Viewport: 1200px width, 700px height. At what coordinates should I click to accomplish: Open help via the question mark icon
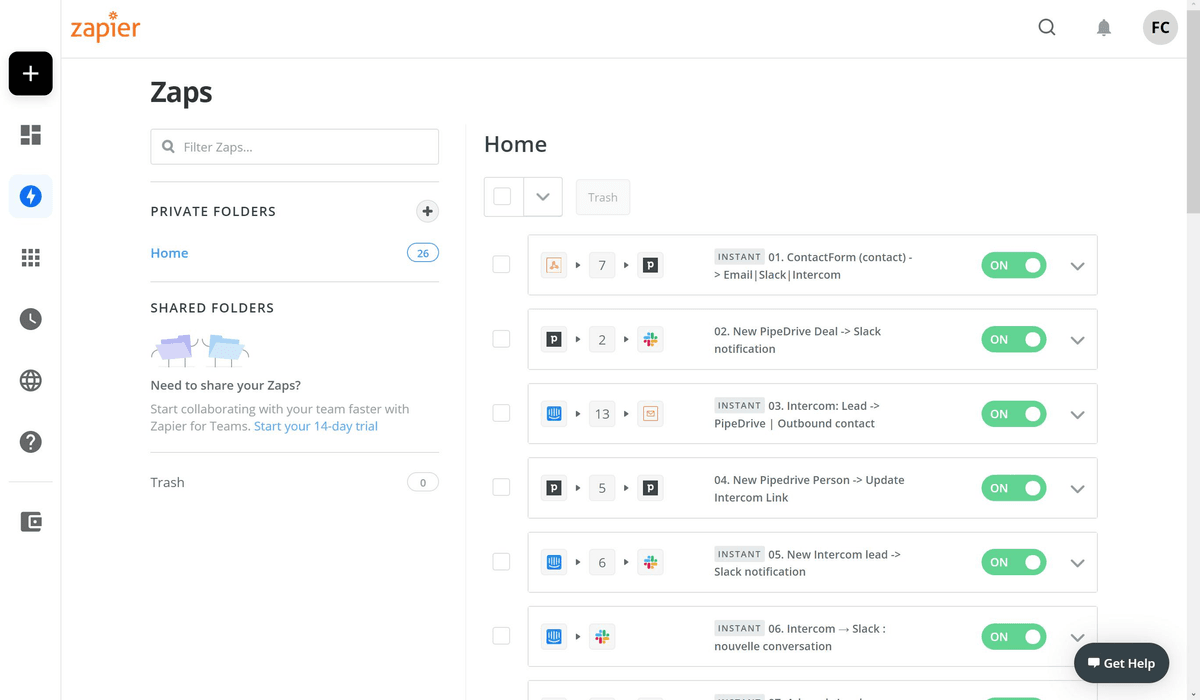[x=30, y=442]
